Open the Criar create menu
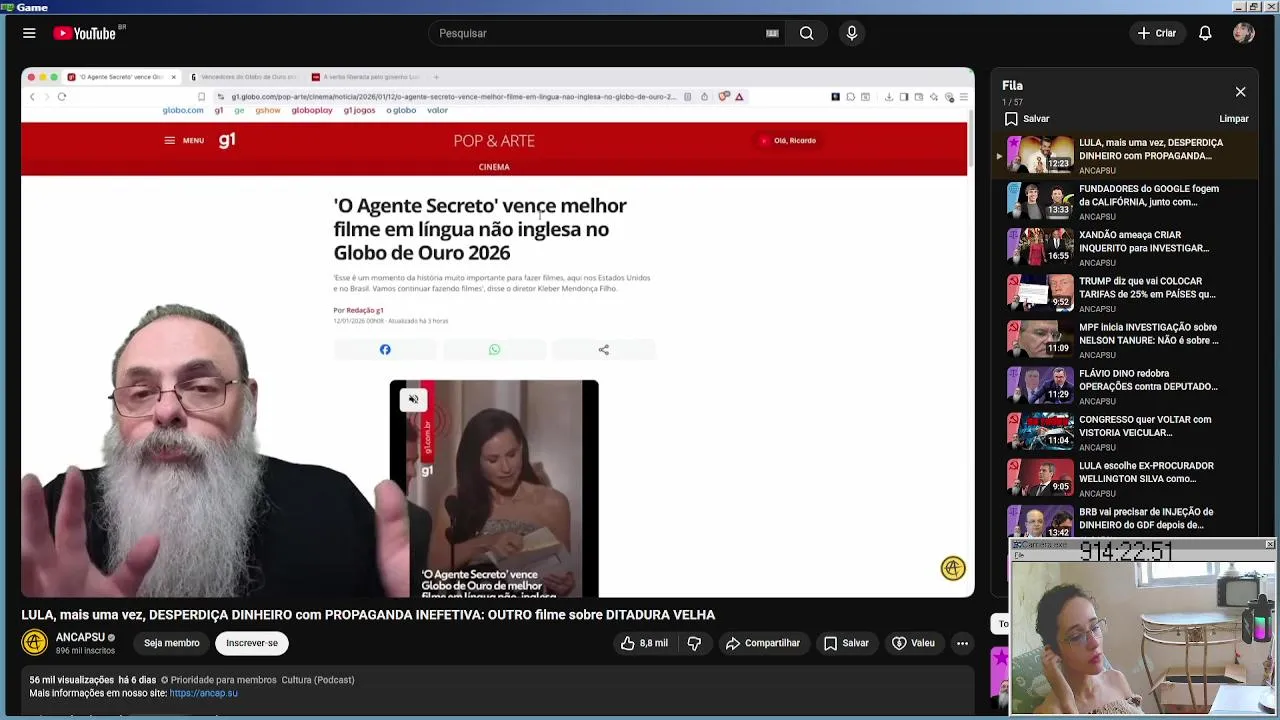Screen dimensions: 1280x720 pos(1157,33)
